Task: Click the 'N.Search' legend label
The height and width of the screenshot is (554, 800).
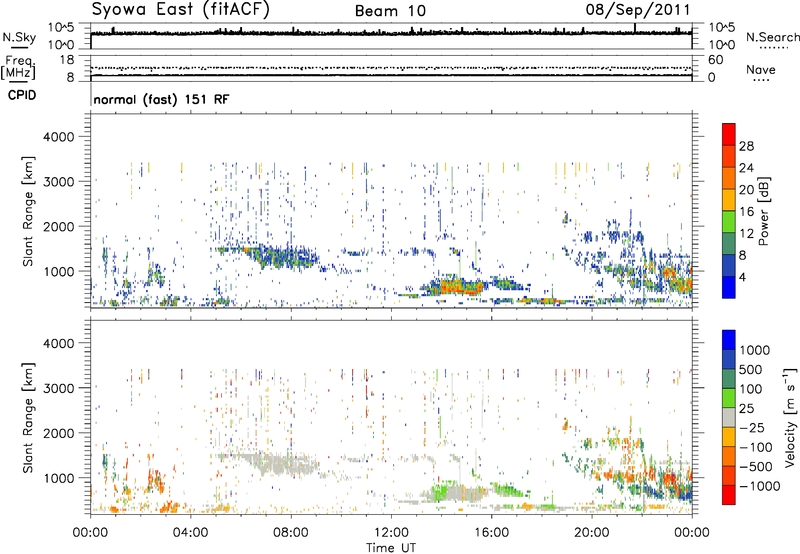Action: point(772,37)
